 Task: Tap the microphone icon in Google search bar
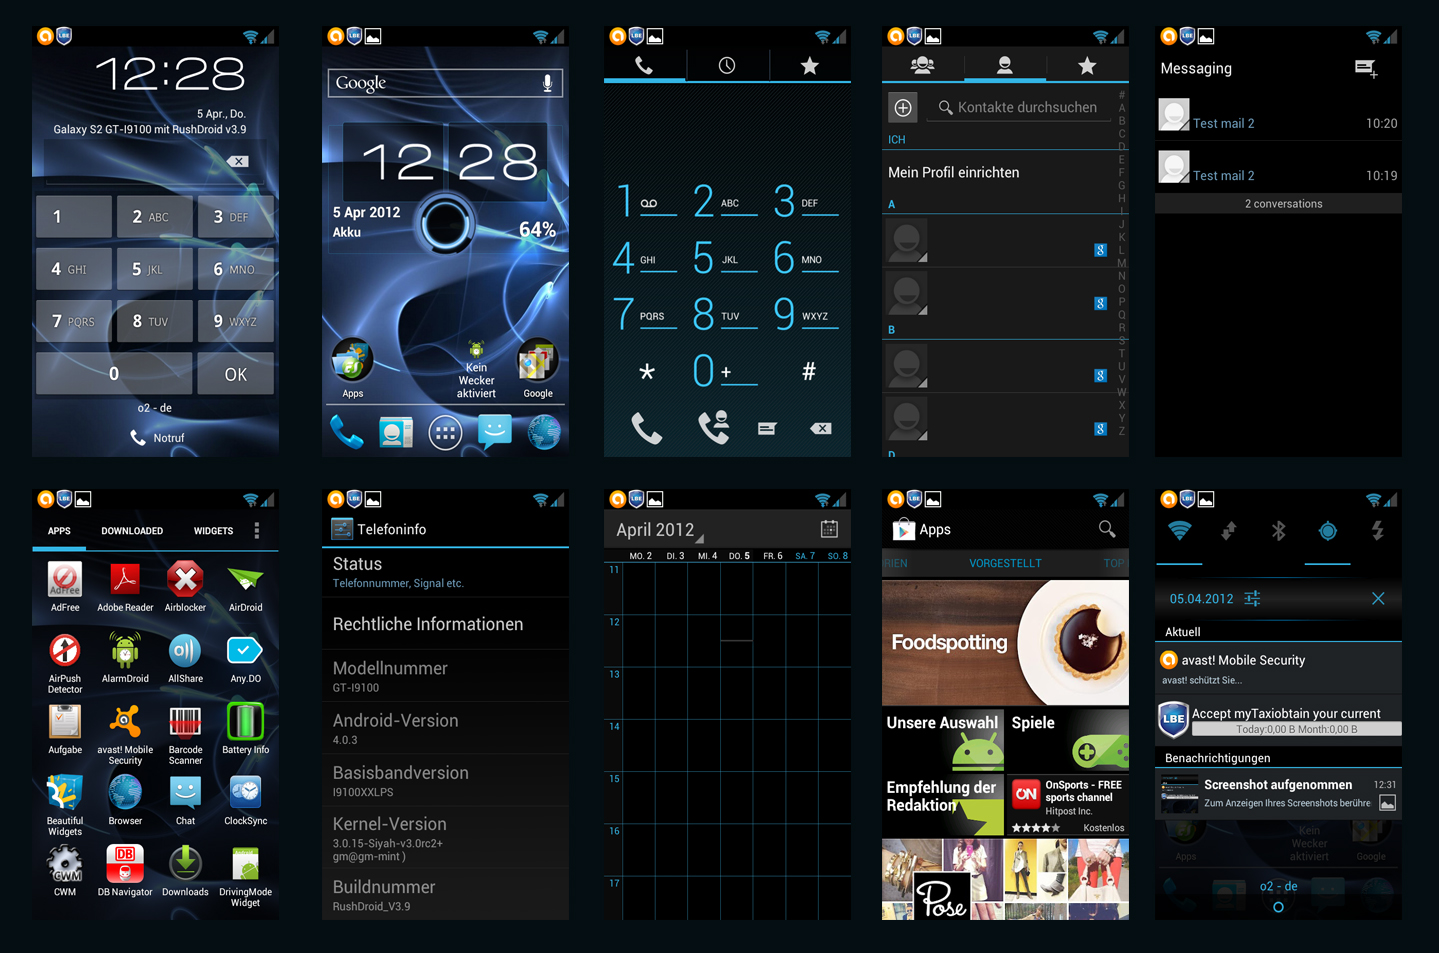tap(547, 83)
